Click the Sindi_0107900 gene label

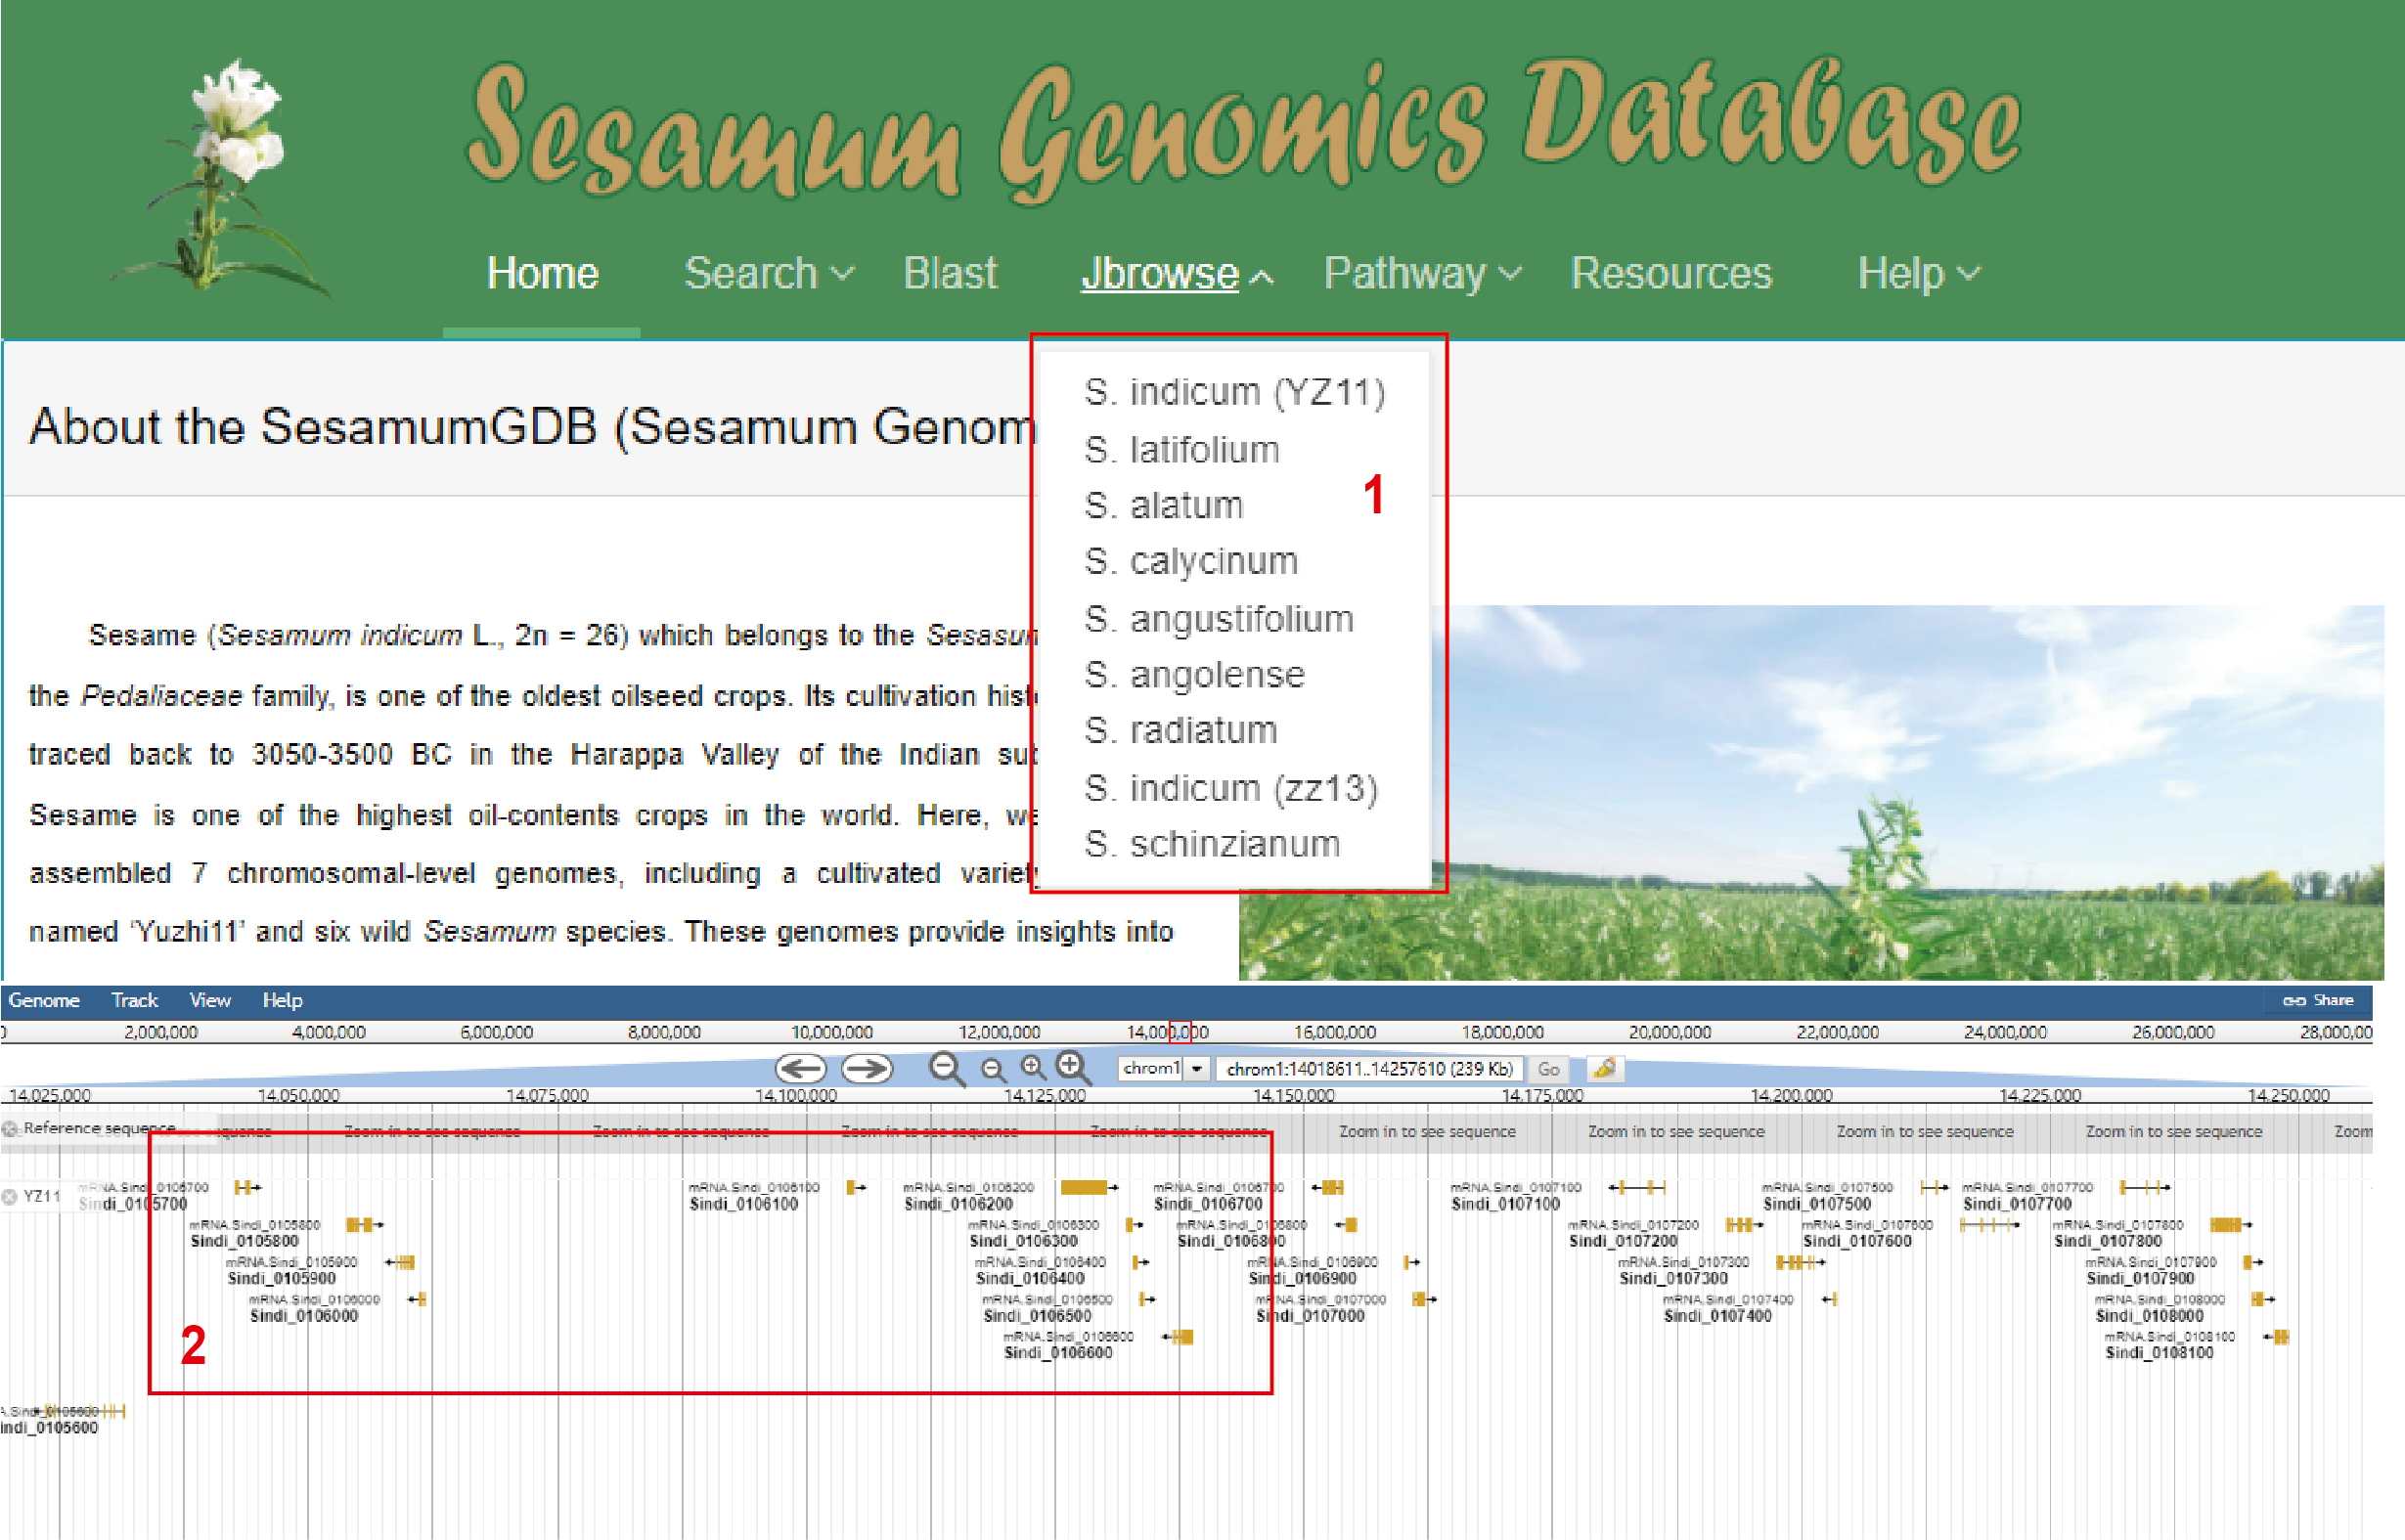tap(2140, 1278)
